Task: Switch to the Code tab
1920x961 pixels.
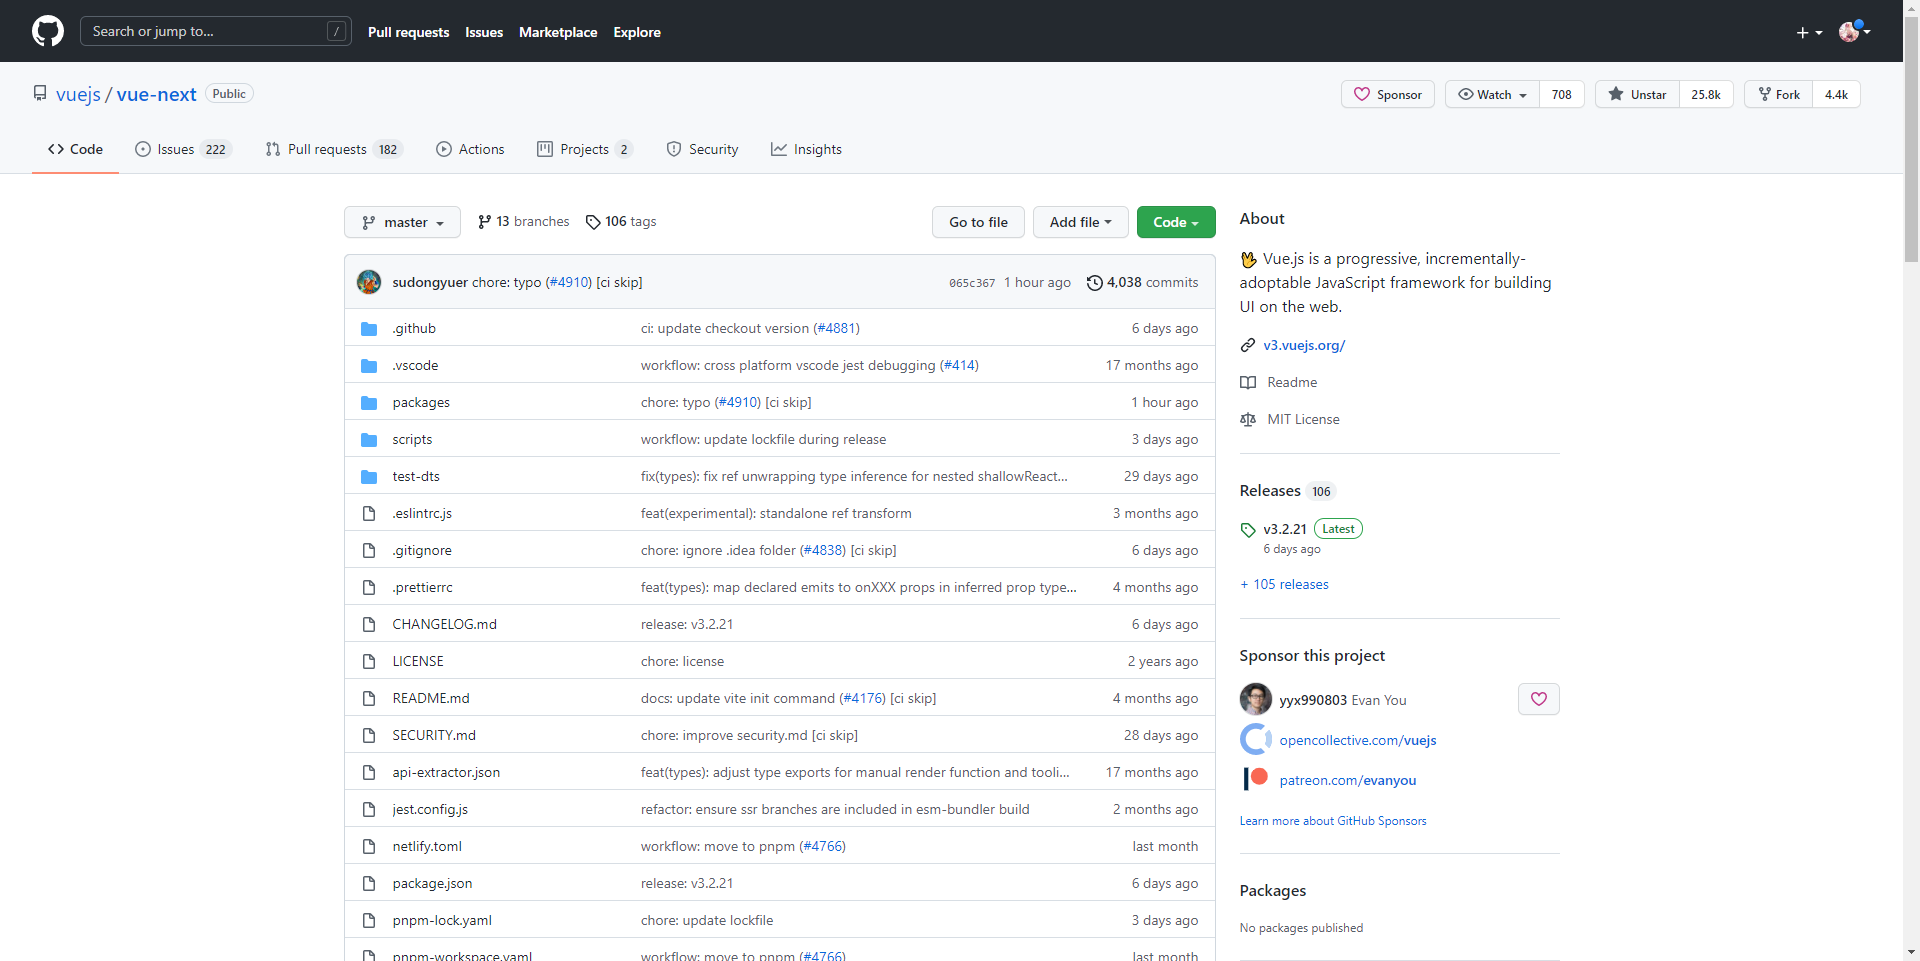Action: [x=75, y=149]
